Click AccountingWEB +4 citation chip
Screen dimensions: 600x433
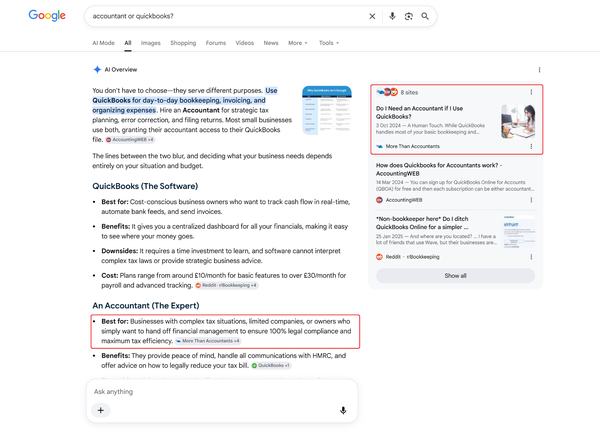130,140
